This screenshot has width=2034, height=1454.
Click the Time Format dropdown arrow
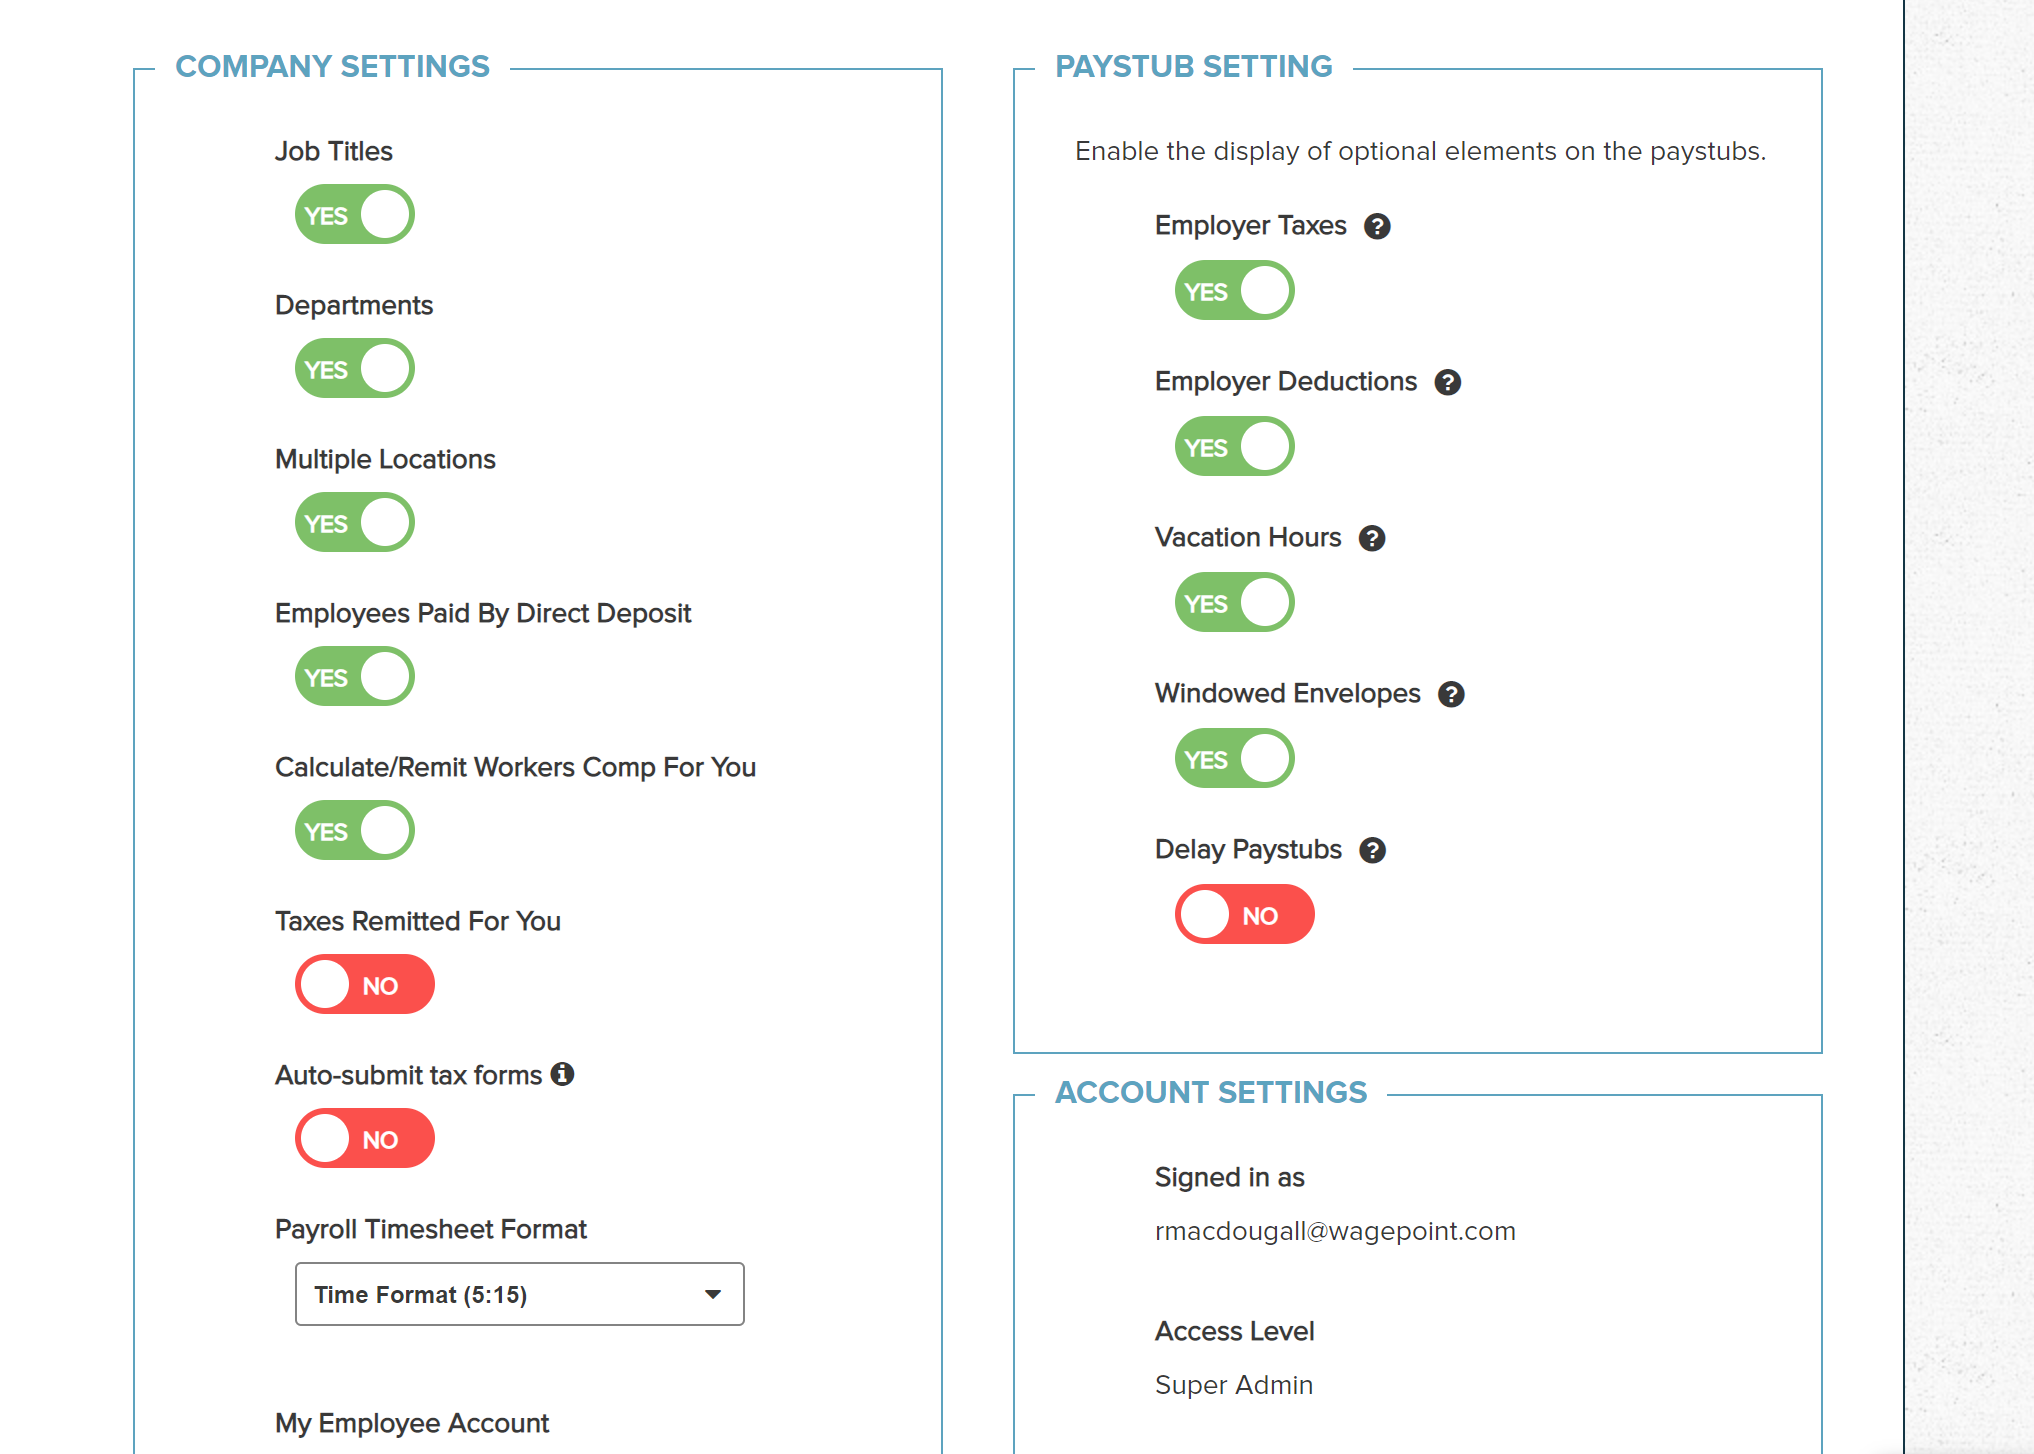713,1295
